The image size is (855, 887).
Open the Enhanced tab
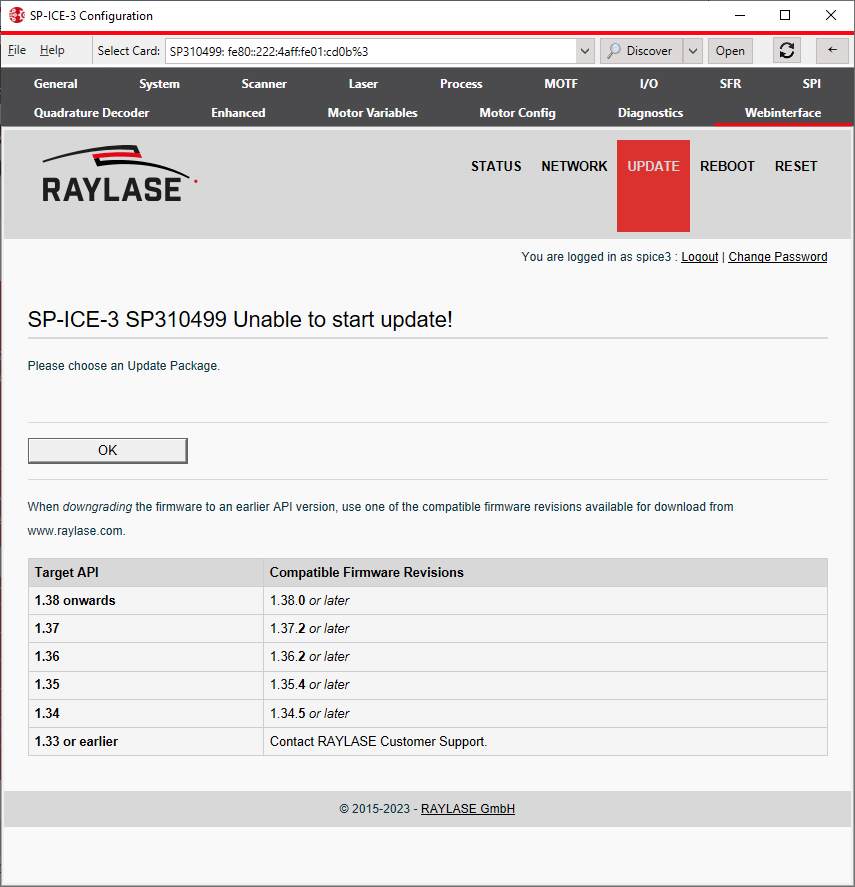[238, 113]
